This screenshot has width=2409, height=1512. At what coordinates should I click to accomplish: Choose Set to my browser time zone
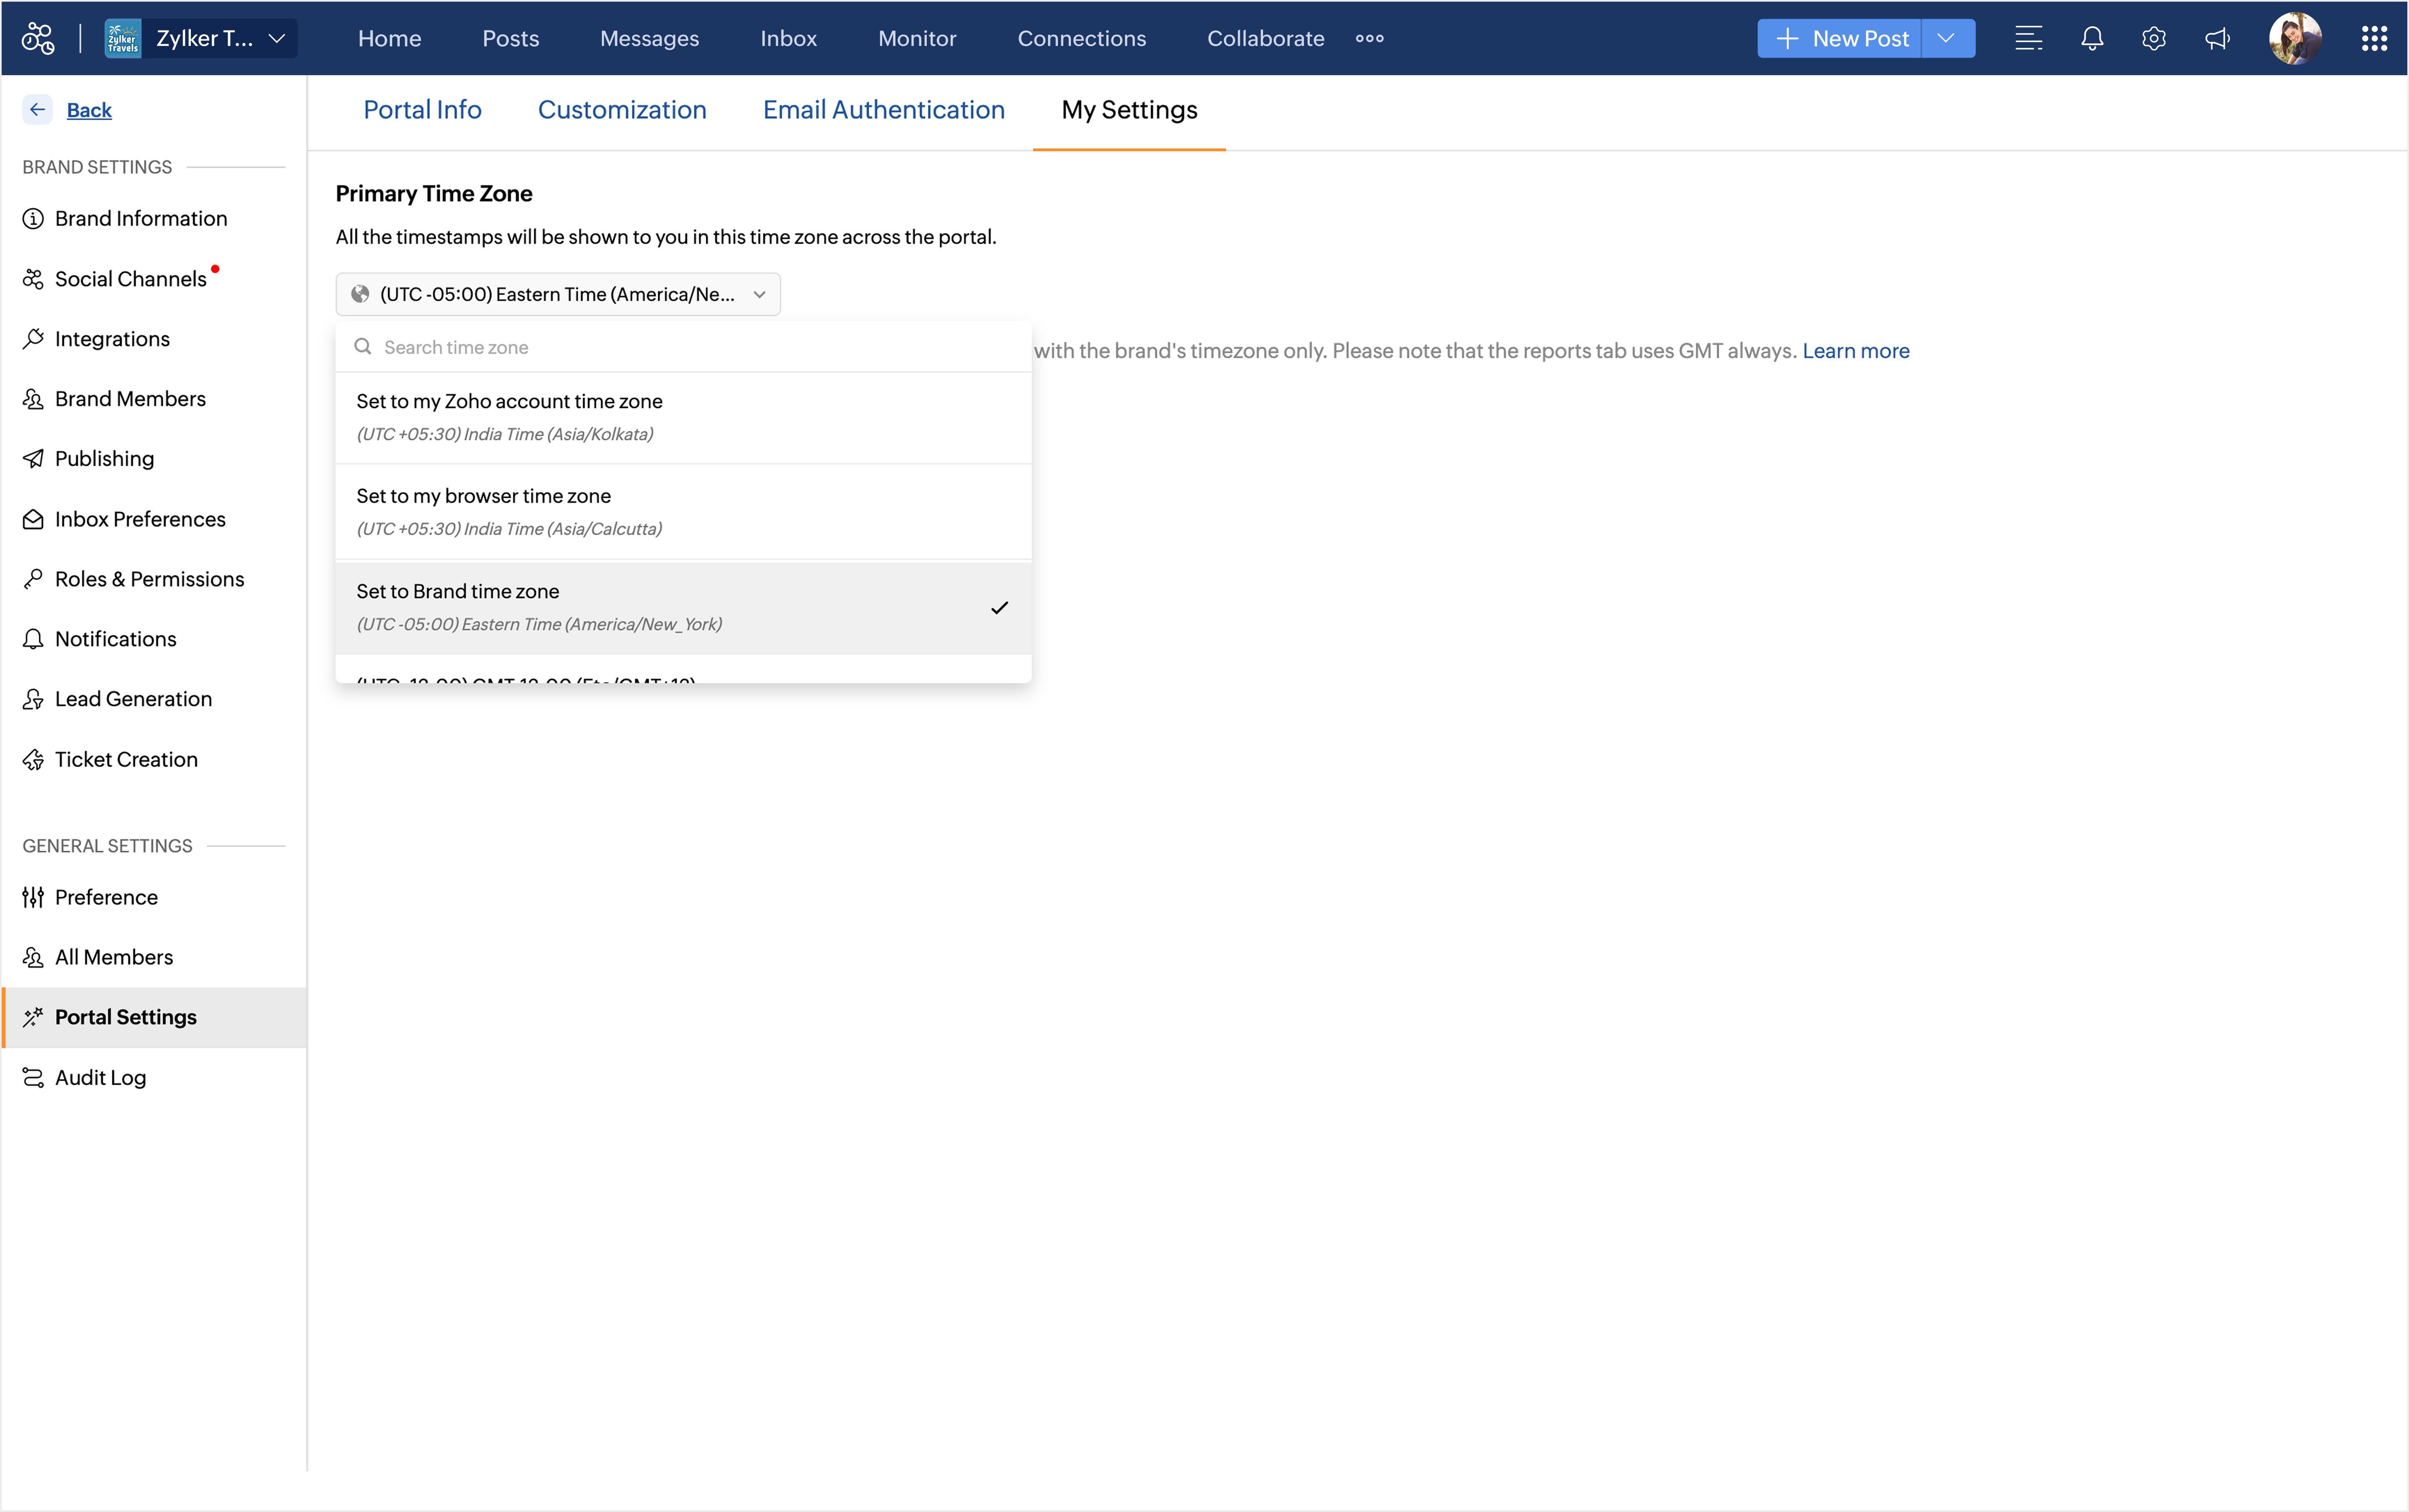[683, 511]
